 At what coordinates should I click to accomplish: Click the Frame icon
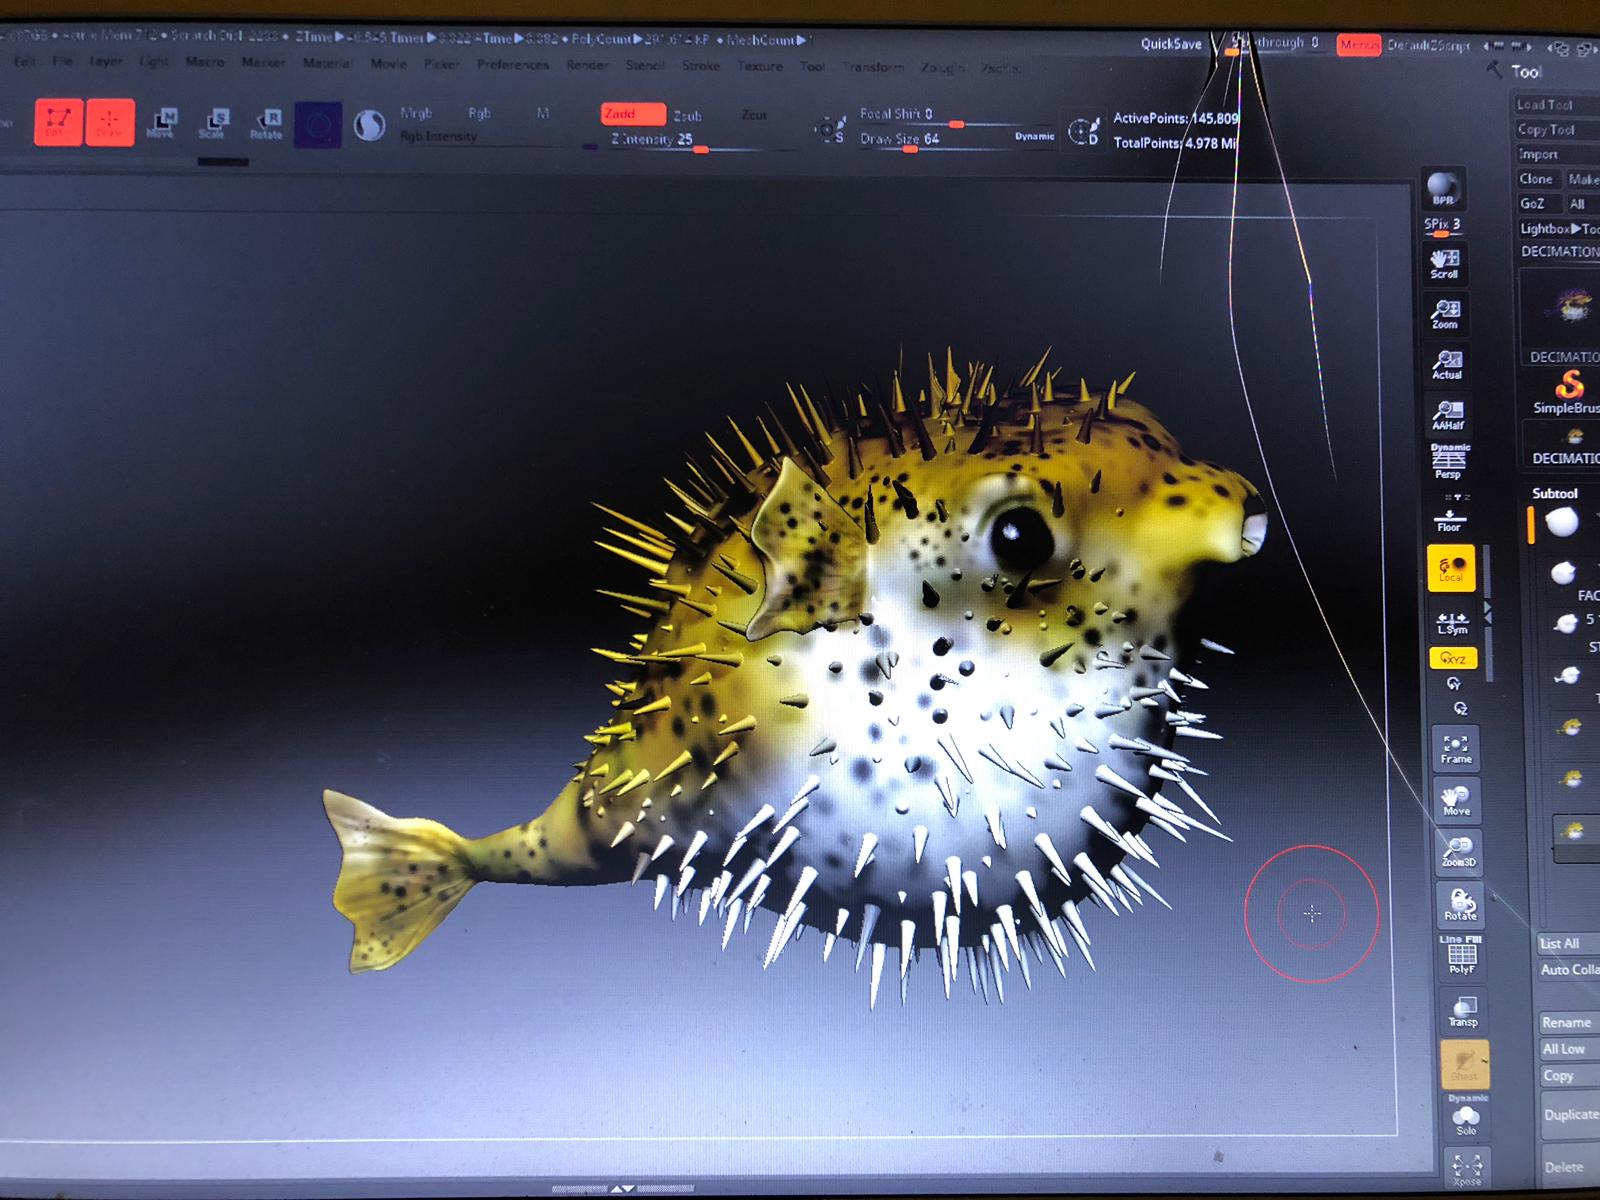coord(1456,748)
